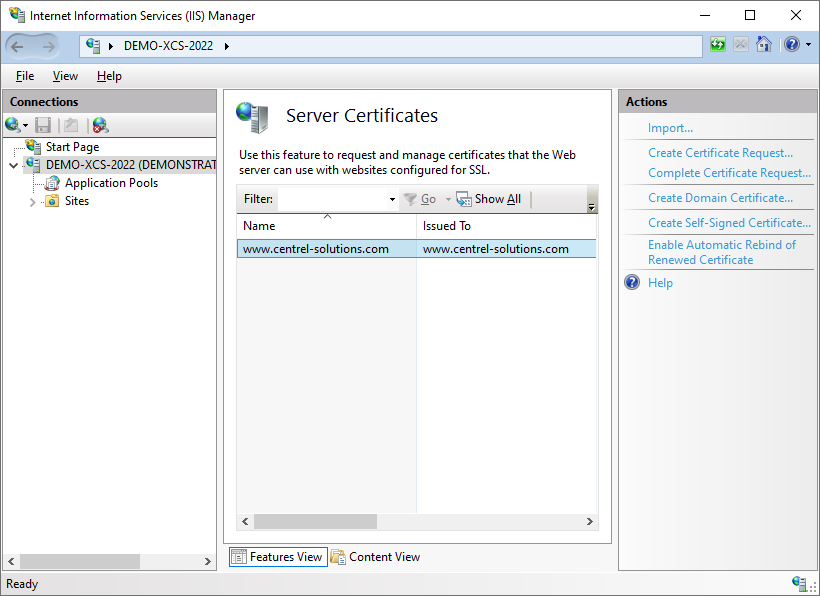Click the server icon in address bar
The width and height of the screenshot is (820, 596).
93,46
